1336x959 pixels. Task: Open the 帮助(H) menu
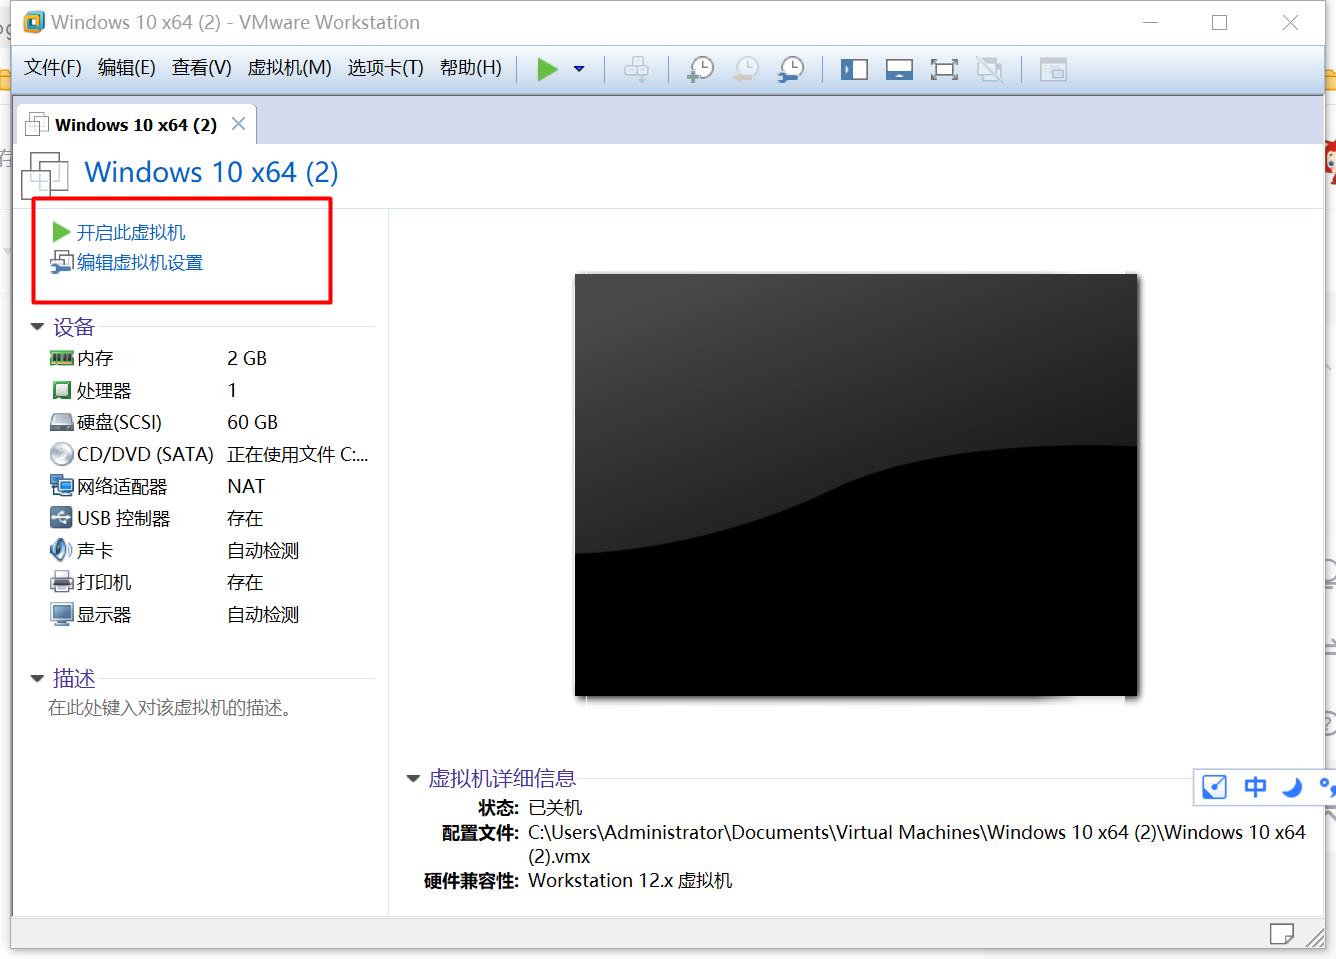pyautogui.click(x=471, y=67)
